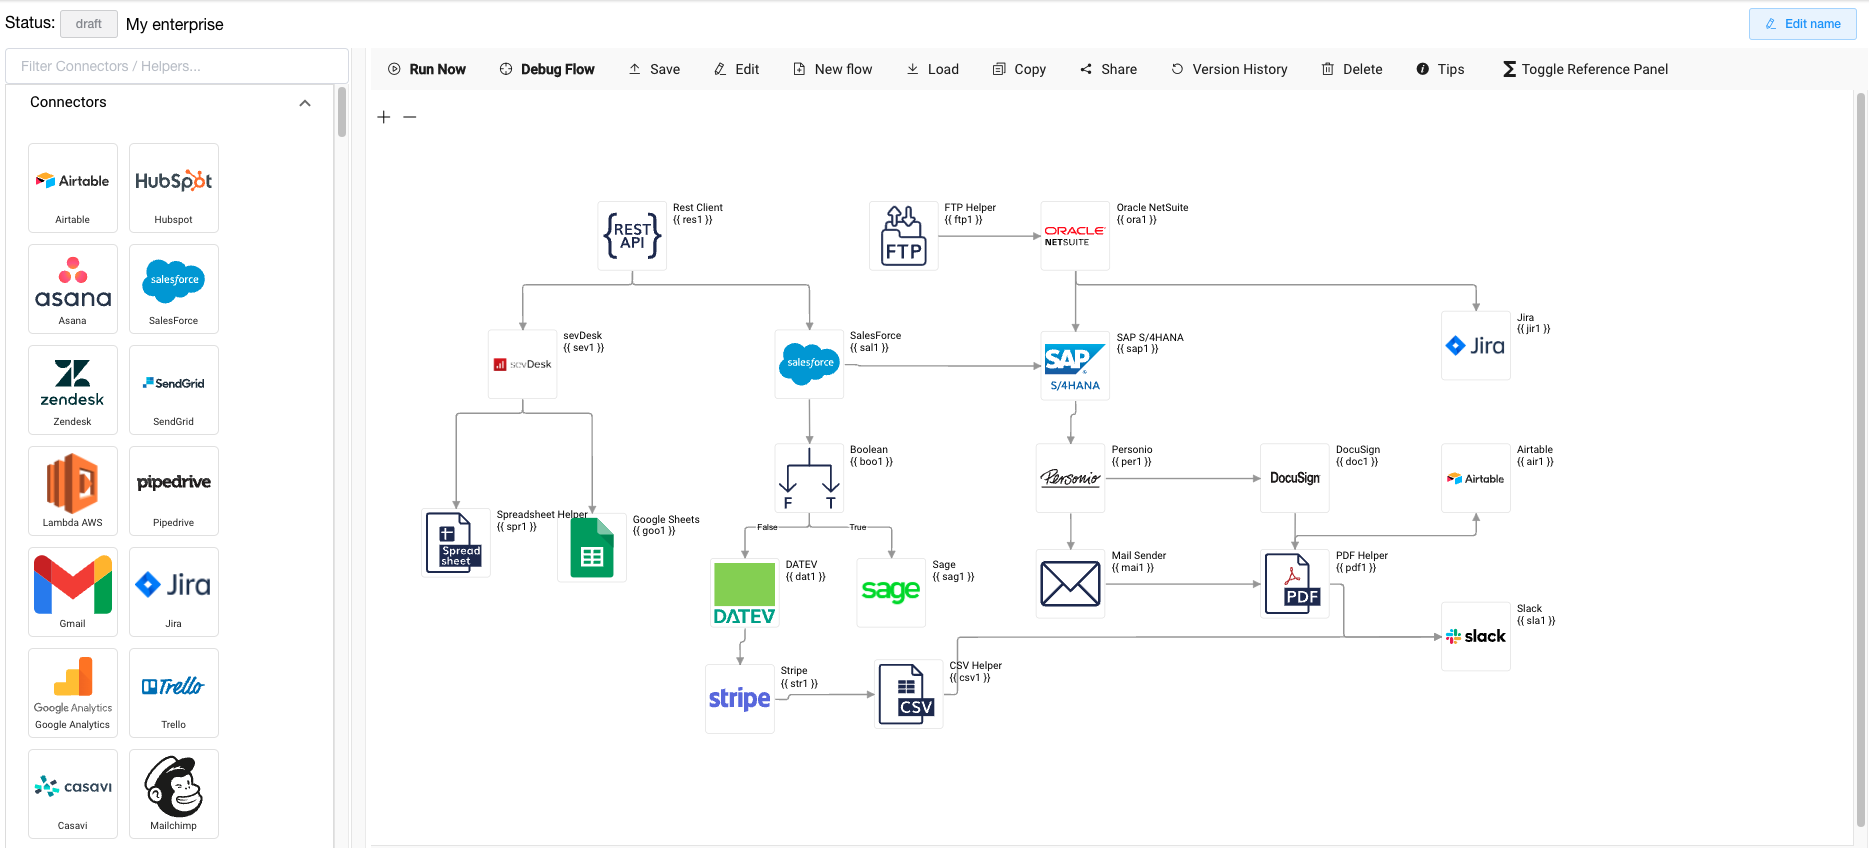Open the Tips panel

point(1440,69)
